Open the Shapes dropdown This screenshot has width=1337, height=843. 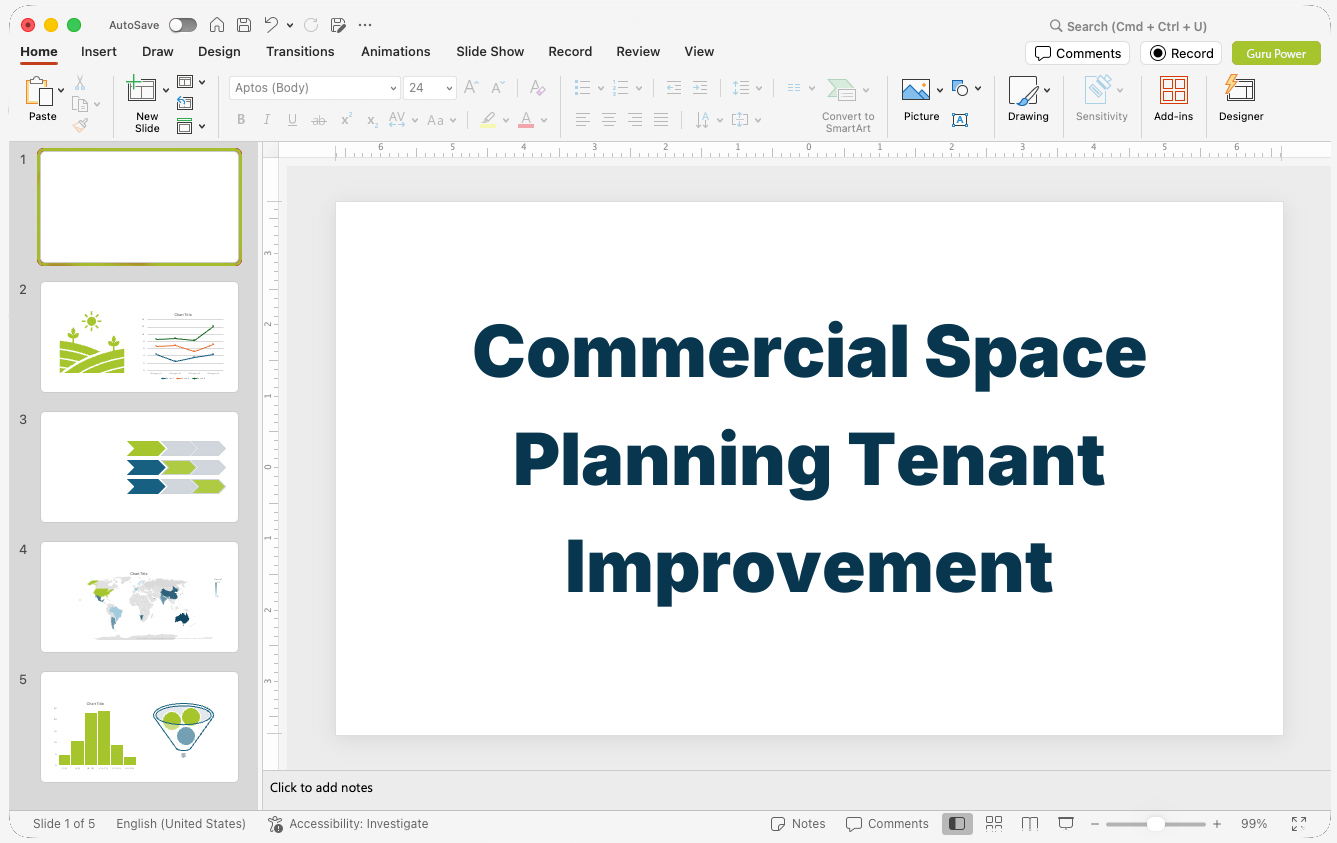click(966, 88)
